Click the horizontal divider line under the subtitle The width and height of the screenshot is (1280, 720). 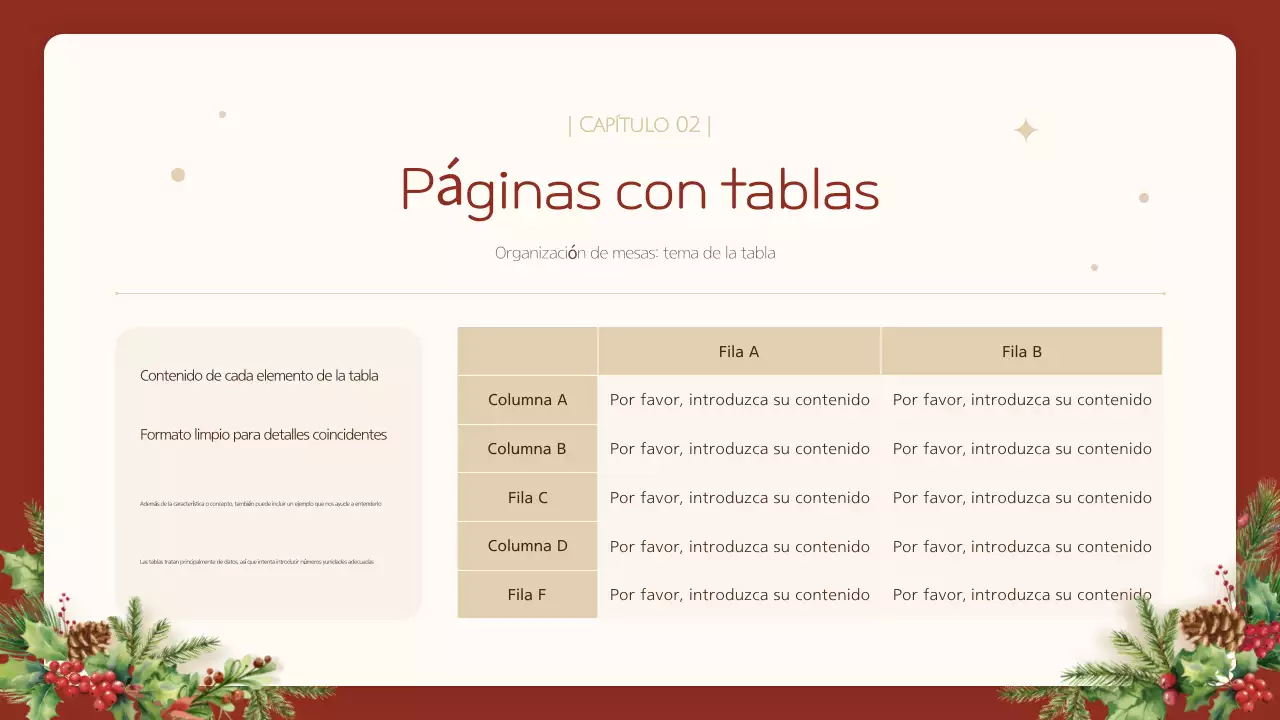coord(640,292)
